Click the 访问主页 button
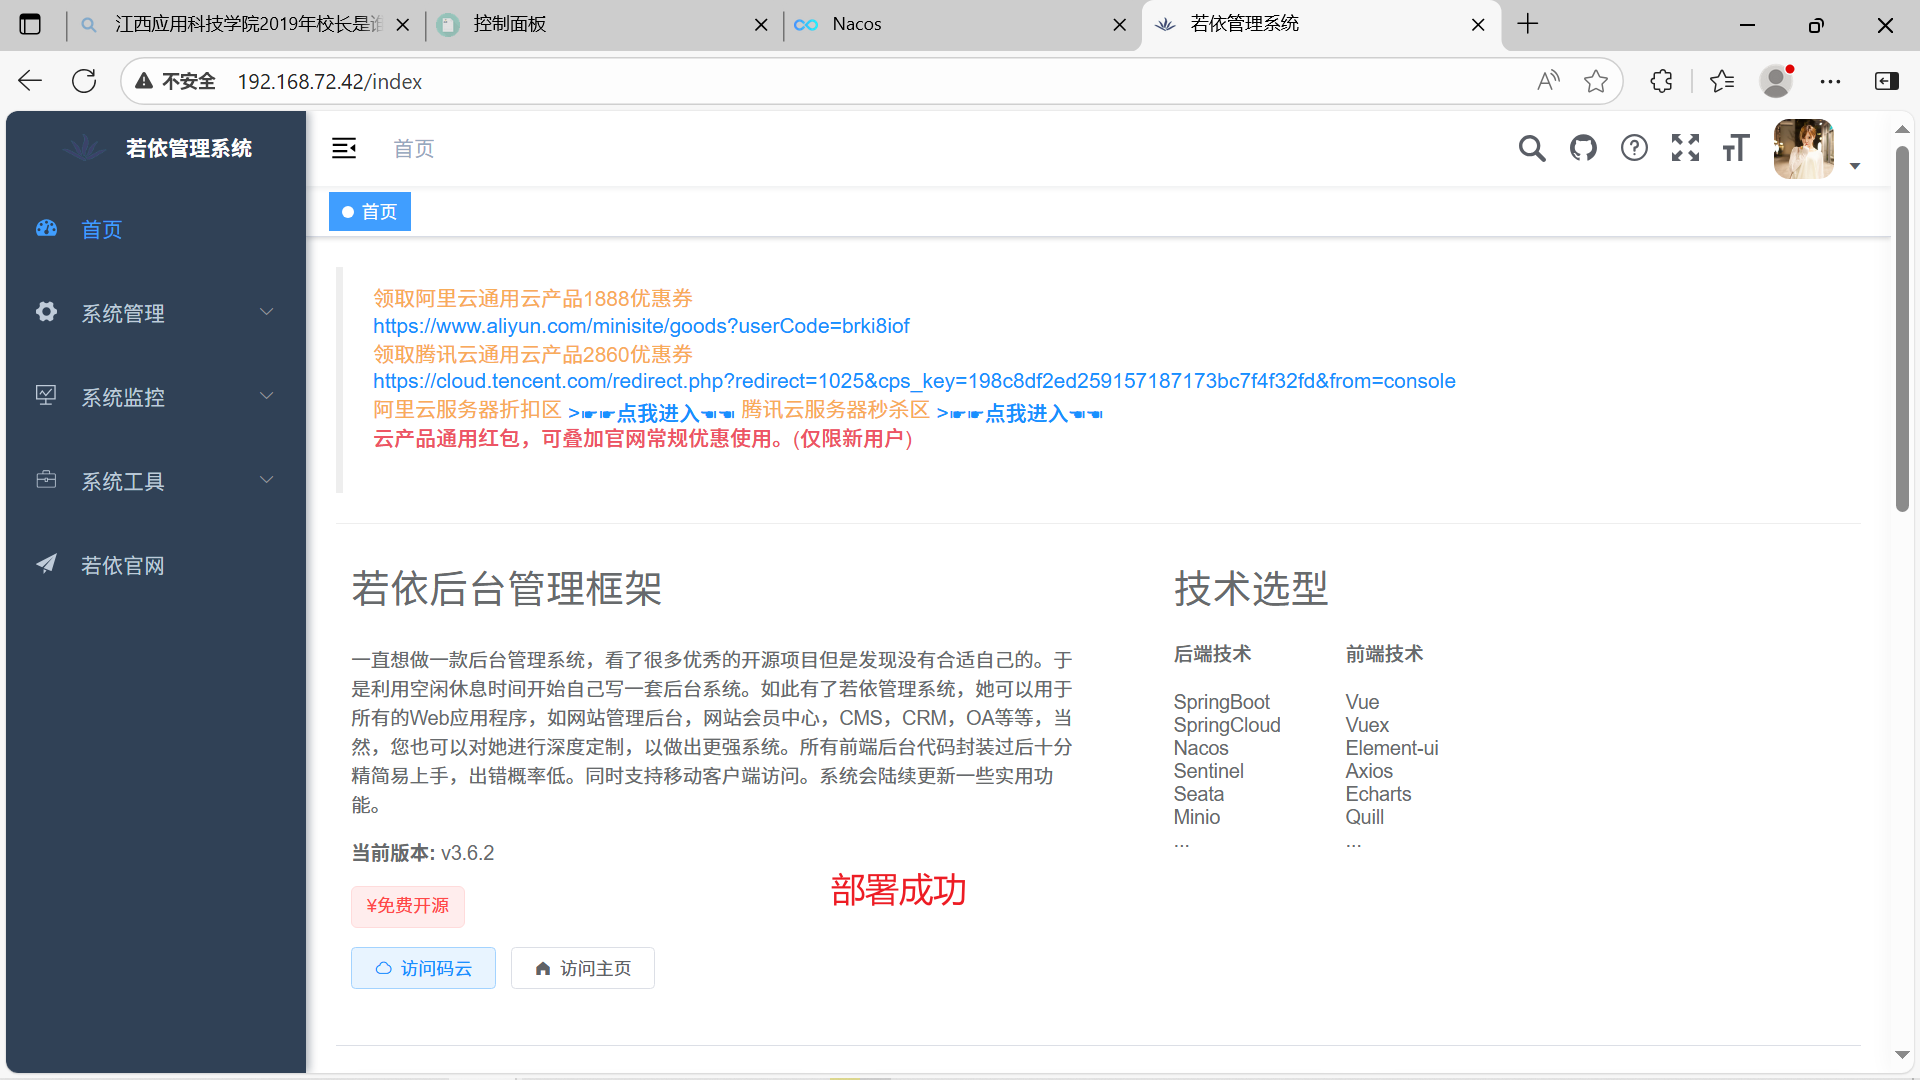 point(583,968)
